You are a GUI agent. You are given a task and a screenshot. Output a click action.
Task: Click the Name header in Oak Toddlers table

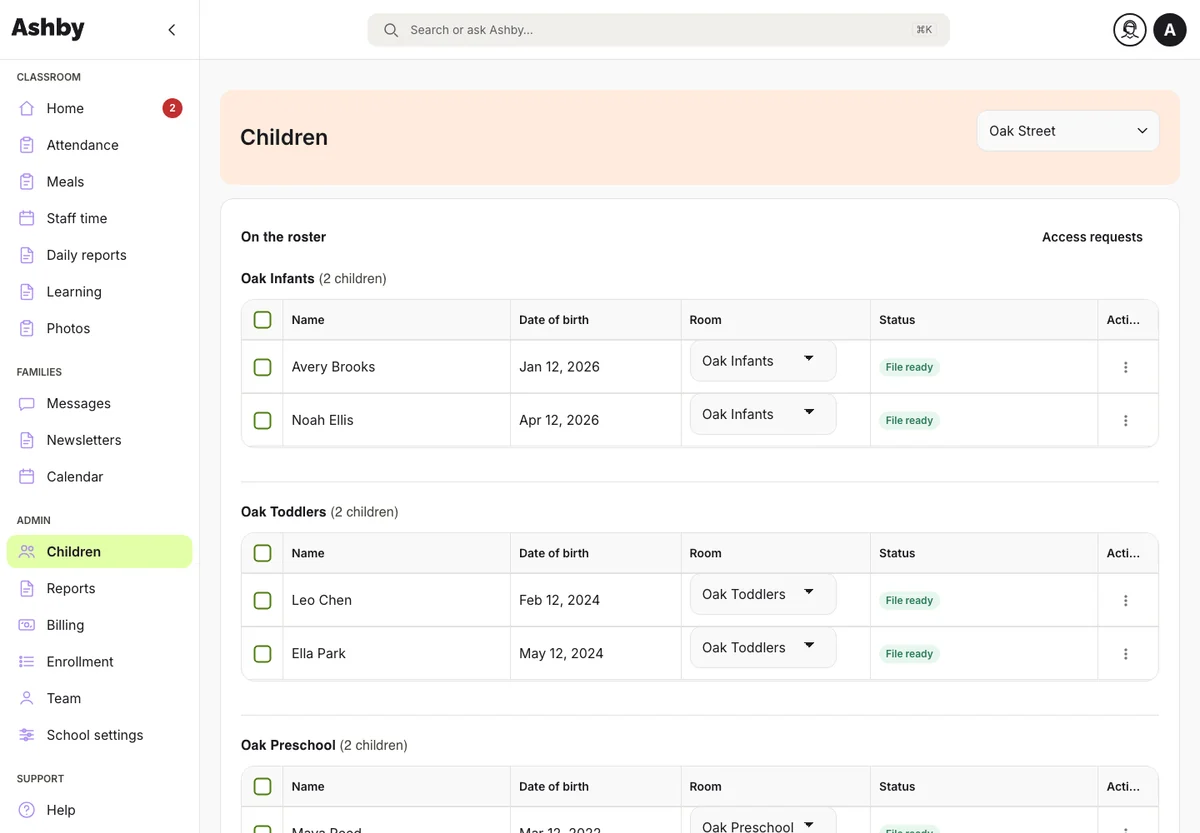point(308,553)
